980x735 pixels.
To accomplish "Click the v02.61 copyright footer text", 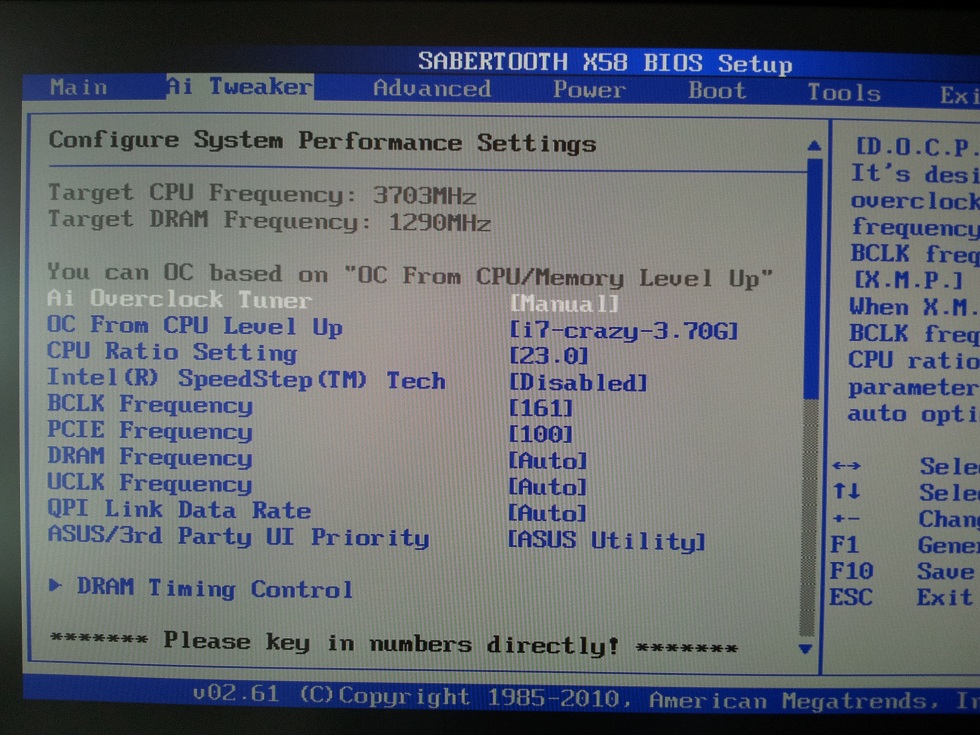I will click(585, 698).
